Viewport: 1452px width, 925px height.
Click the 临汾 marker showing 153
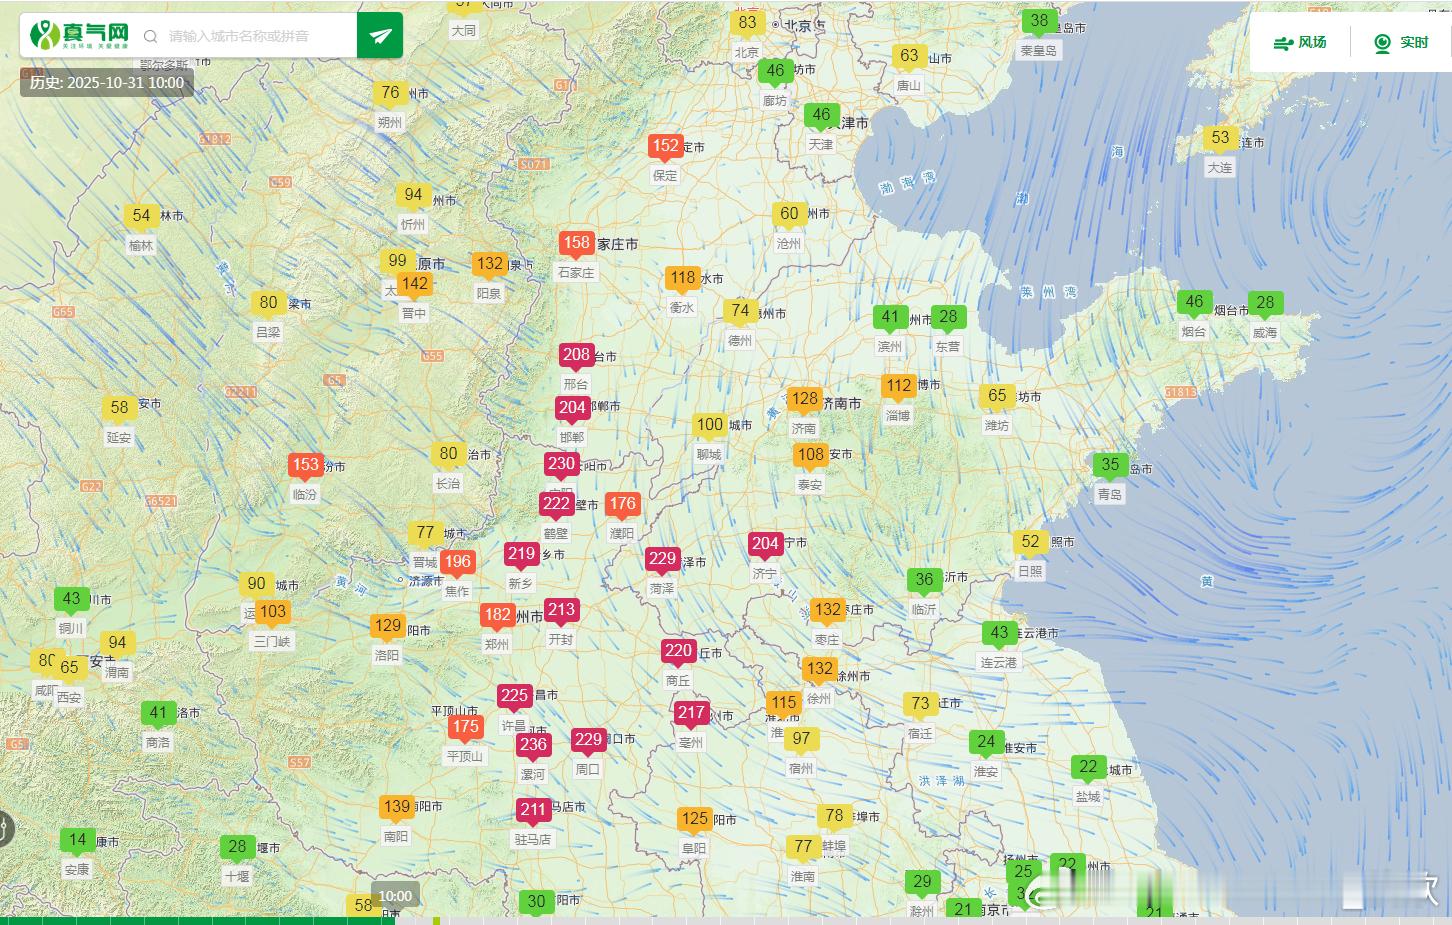click(x=305, y=466)
